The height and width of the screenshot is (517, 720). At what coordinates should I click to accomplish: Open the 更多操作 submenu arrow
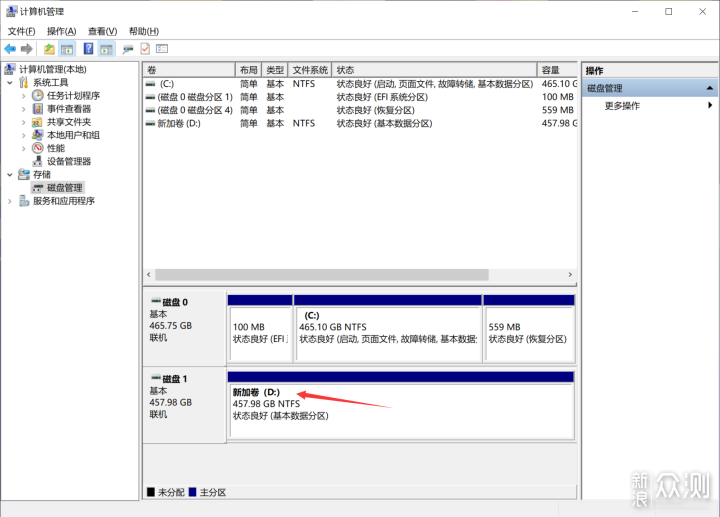click(x=710, y=105)
